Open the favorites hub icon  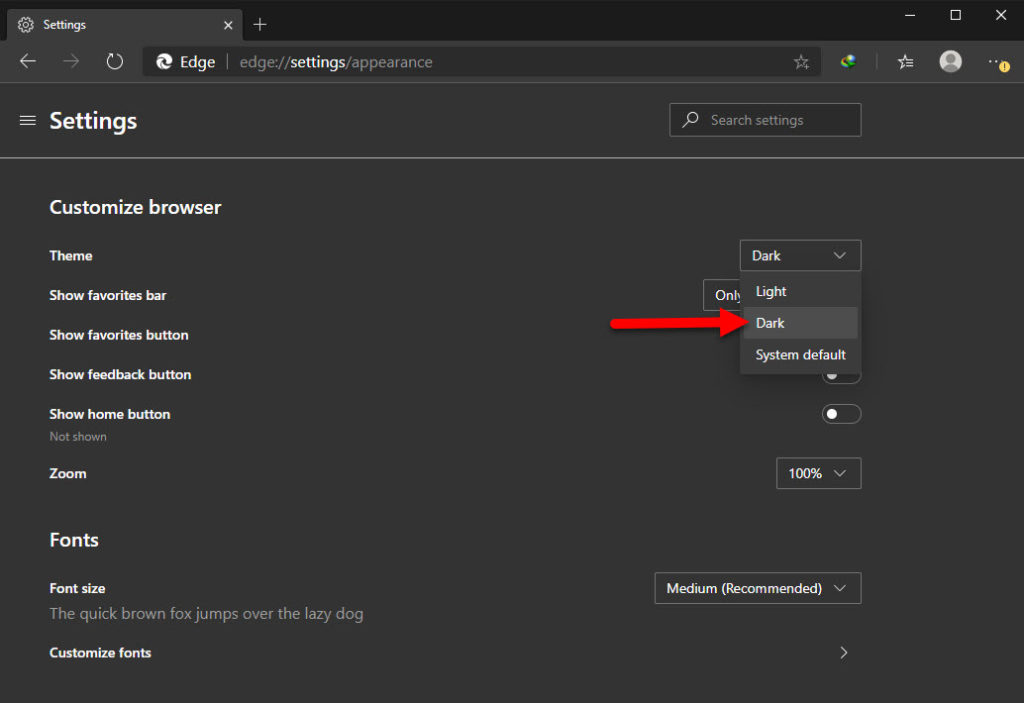(x=905, y=61)
